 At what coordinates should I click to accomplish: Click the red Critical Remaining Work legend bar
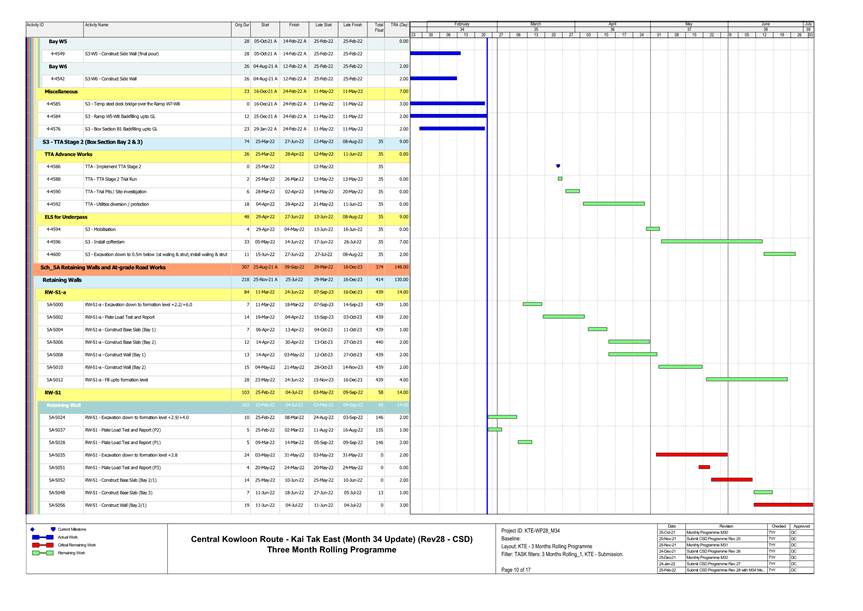(40, 544)
